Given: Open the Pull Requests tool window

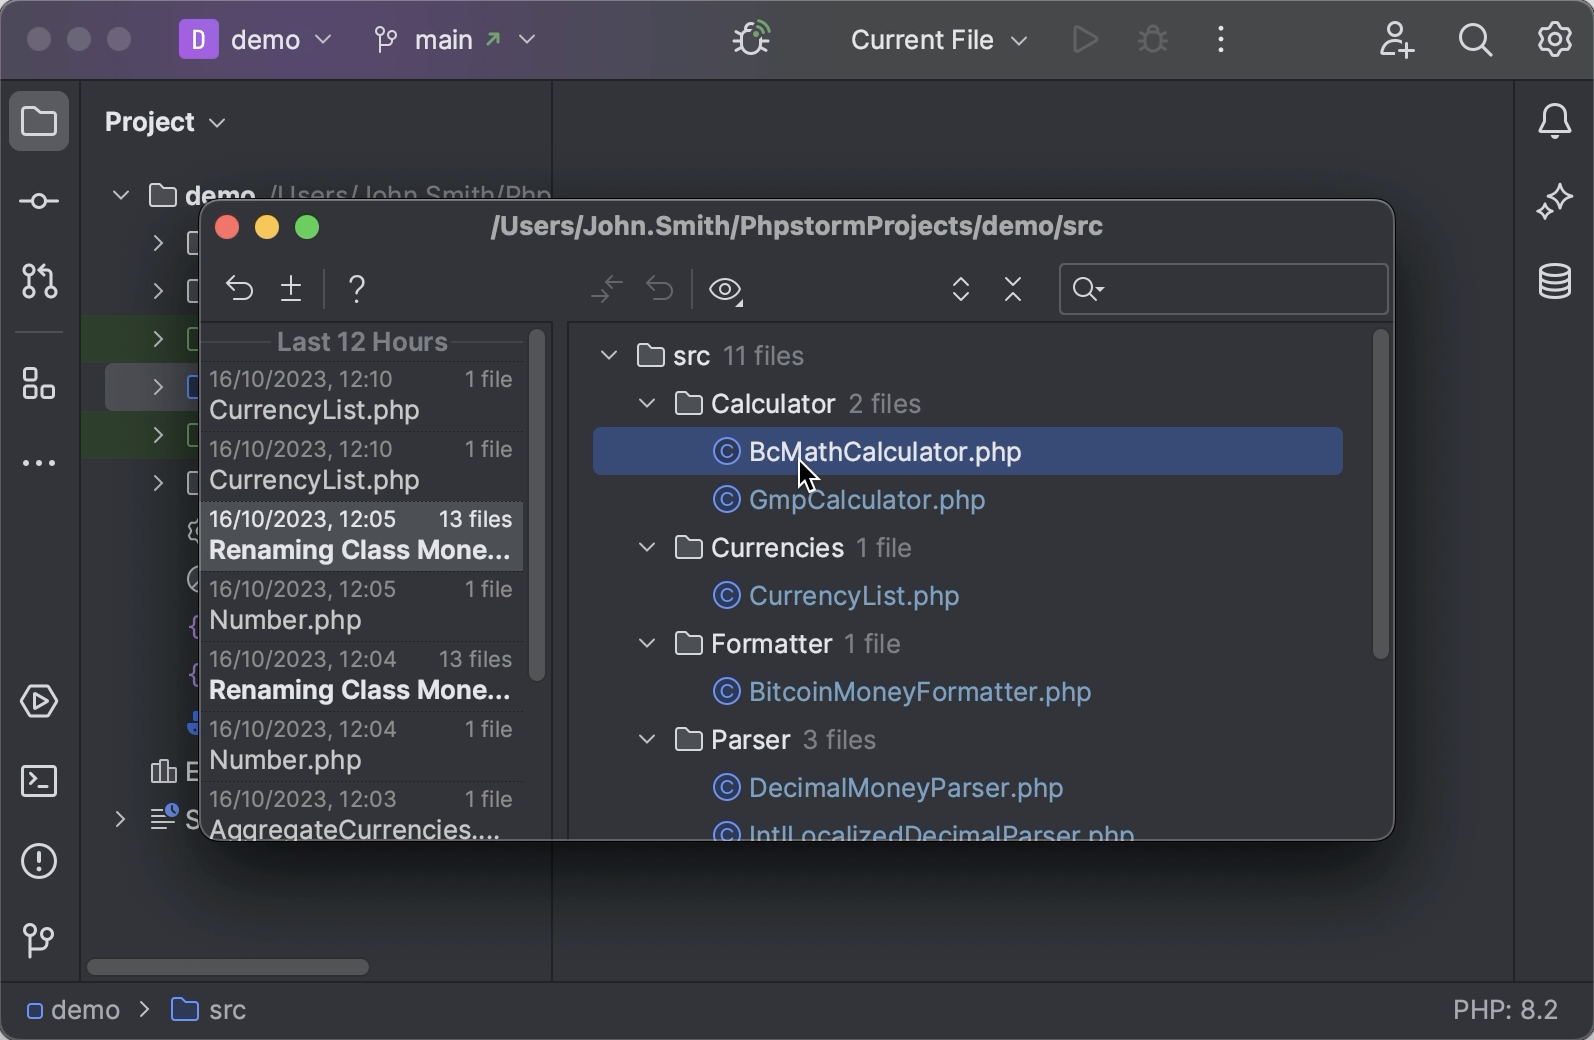Looking at the screenshot, I should click(39, 283).
